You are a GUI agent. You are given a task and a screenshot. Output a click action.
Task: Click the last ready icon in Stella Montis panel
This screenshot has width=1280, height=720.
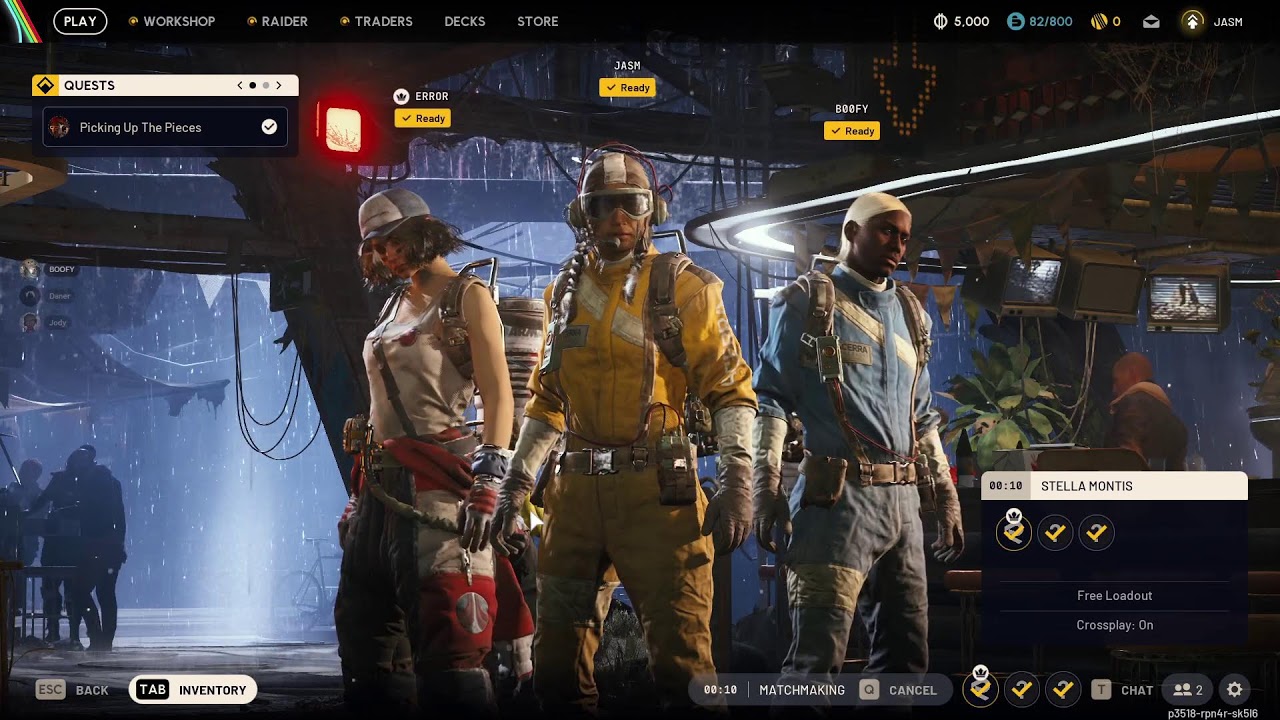tap(1096, 533)
